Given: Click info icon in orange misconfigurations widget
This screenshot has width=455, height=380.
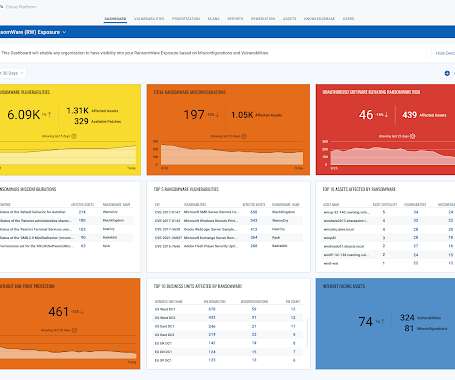Looking at the screenshot, I should [244, 136].
